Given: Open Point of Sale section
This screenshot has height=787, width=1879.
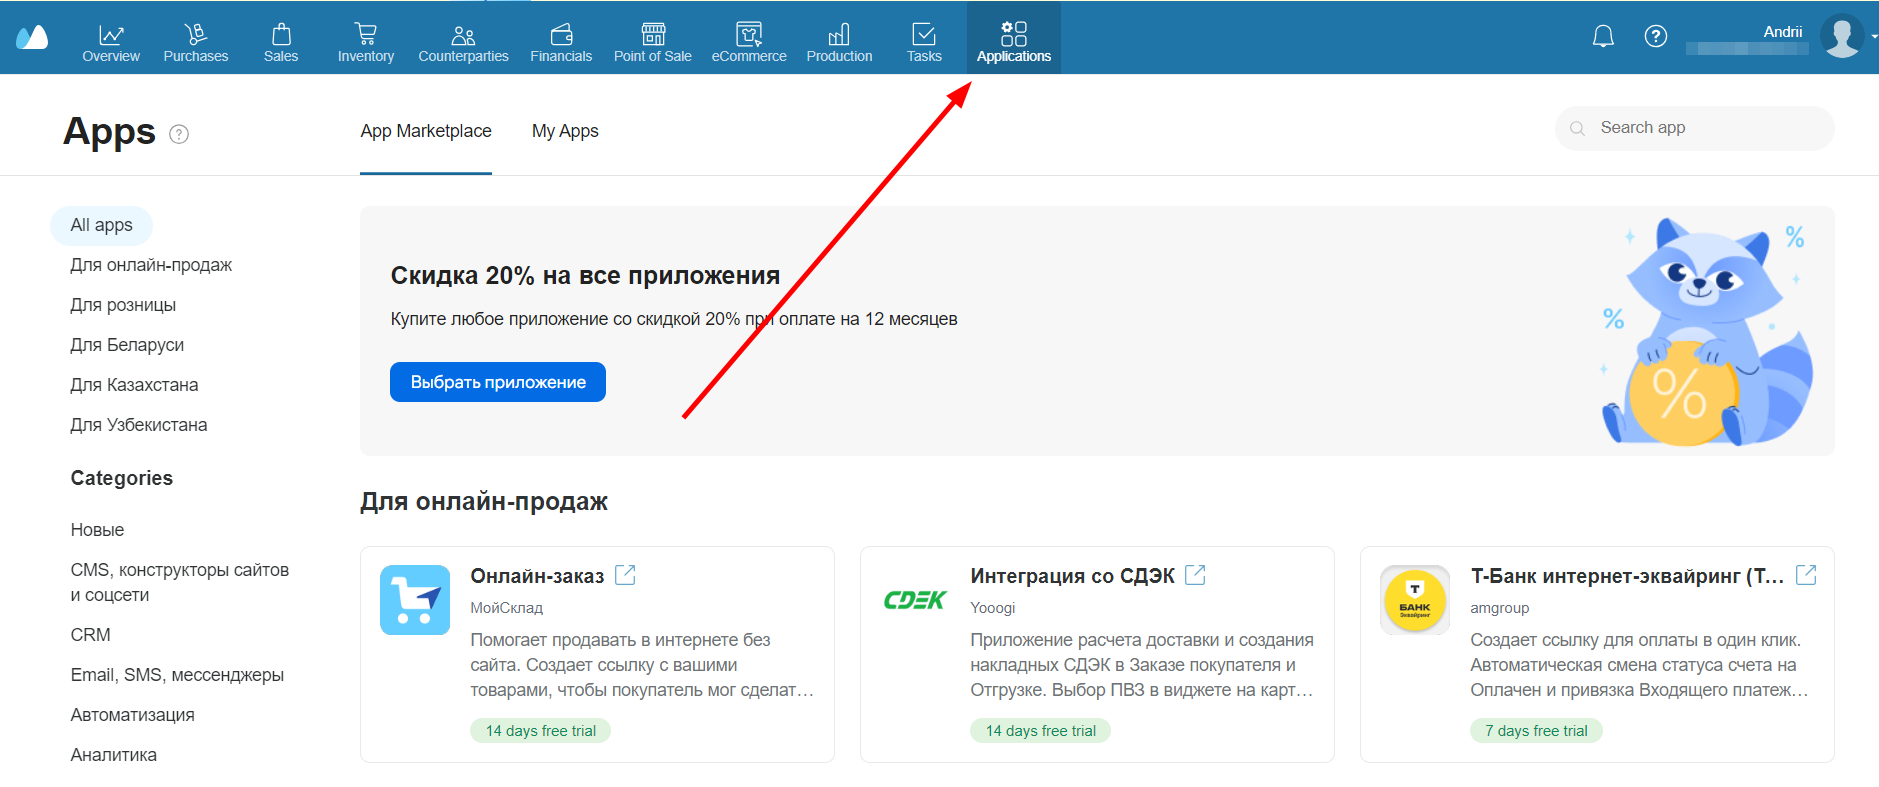Looking at the screenshot, I should [652, 42].
